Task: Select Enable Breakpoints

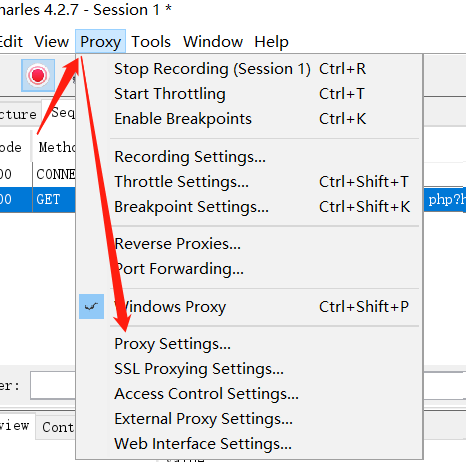Action: [x=249, y=119]
